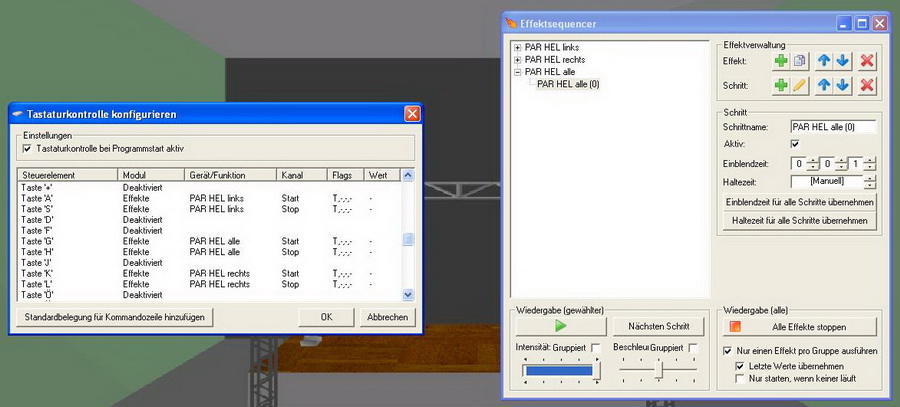Viewport: 900px width, 407px height.
Task: Expand the 'PAR HEL rechts' tree node
Action: pyautogui.click(x=517, y=59)
